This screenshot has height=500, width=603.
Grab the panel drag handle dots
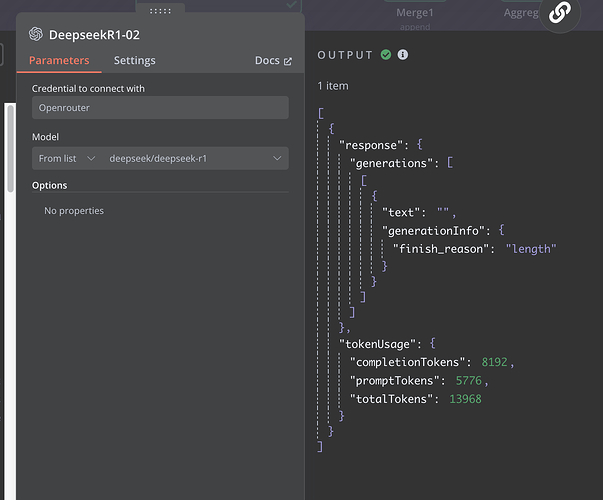click(x=160, y=11)
